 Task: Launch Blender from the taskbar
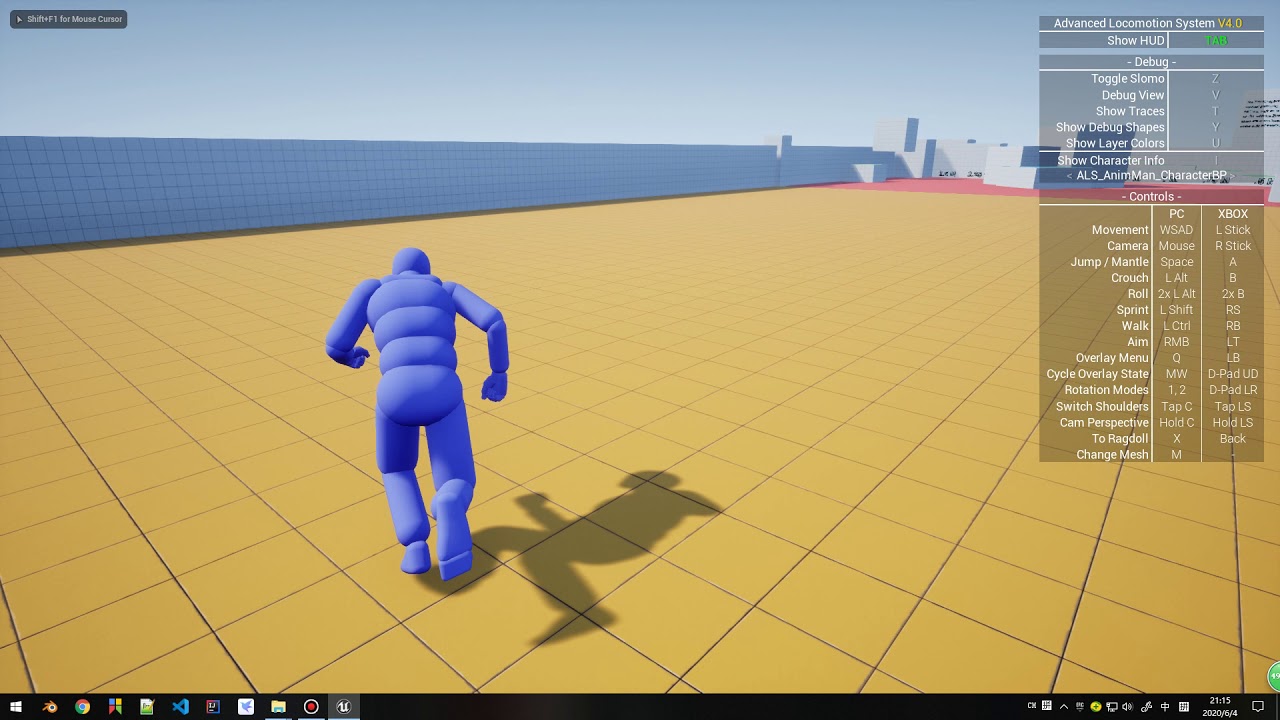point(50,707)
